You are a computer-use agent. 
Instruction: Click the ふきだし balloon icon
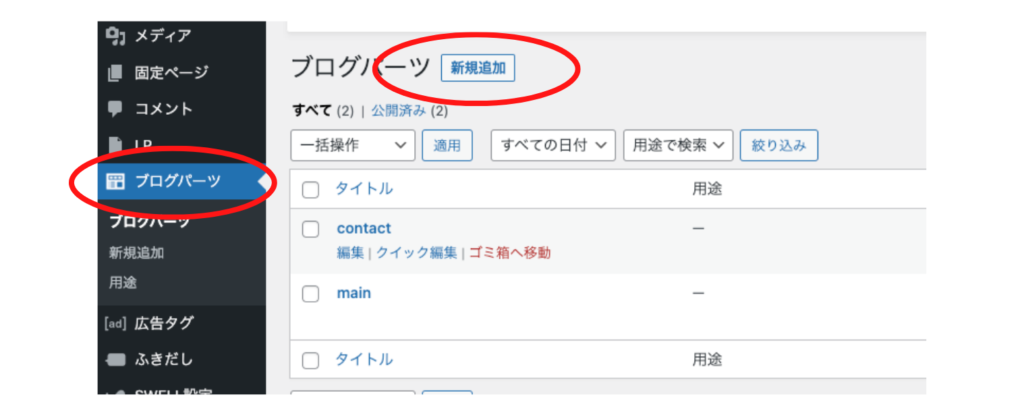pos(115,360)
